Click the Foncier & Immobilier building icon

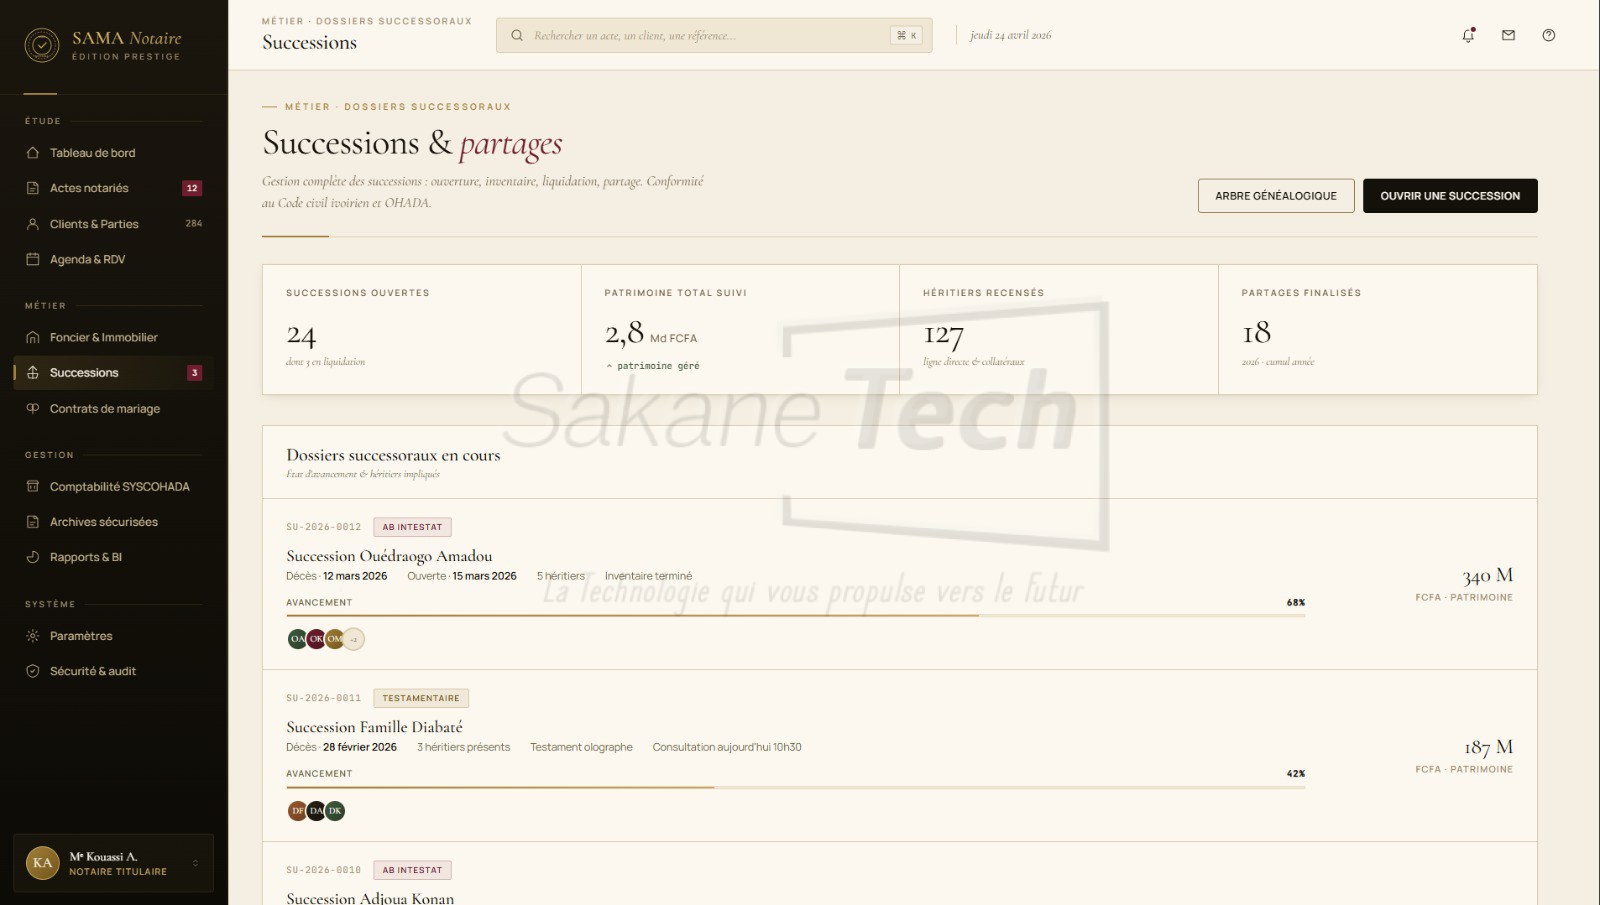(33, 337)
